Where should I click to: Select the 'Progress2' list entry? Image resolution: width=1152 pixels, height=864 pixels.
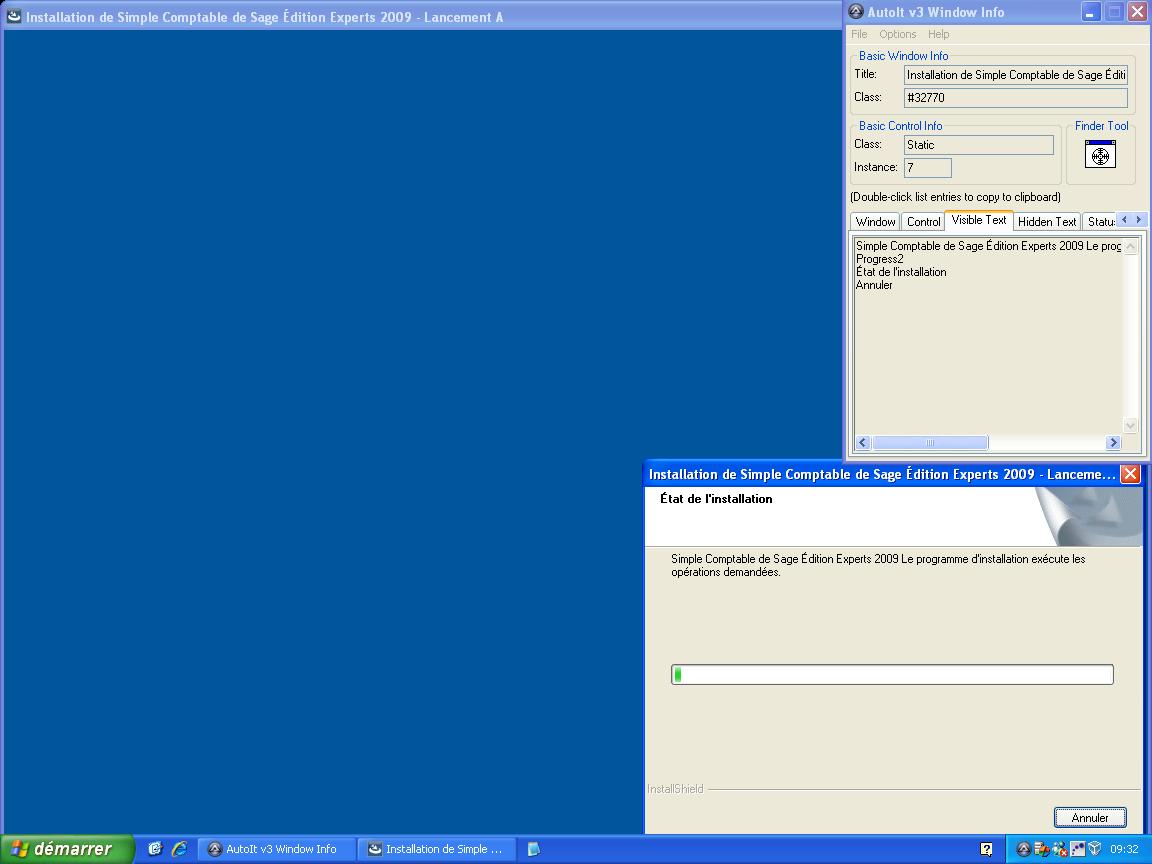click(x=879, y=259)
